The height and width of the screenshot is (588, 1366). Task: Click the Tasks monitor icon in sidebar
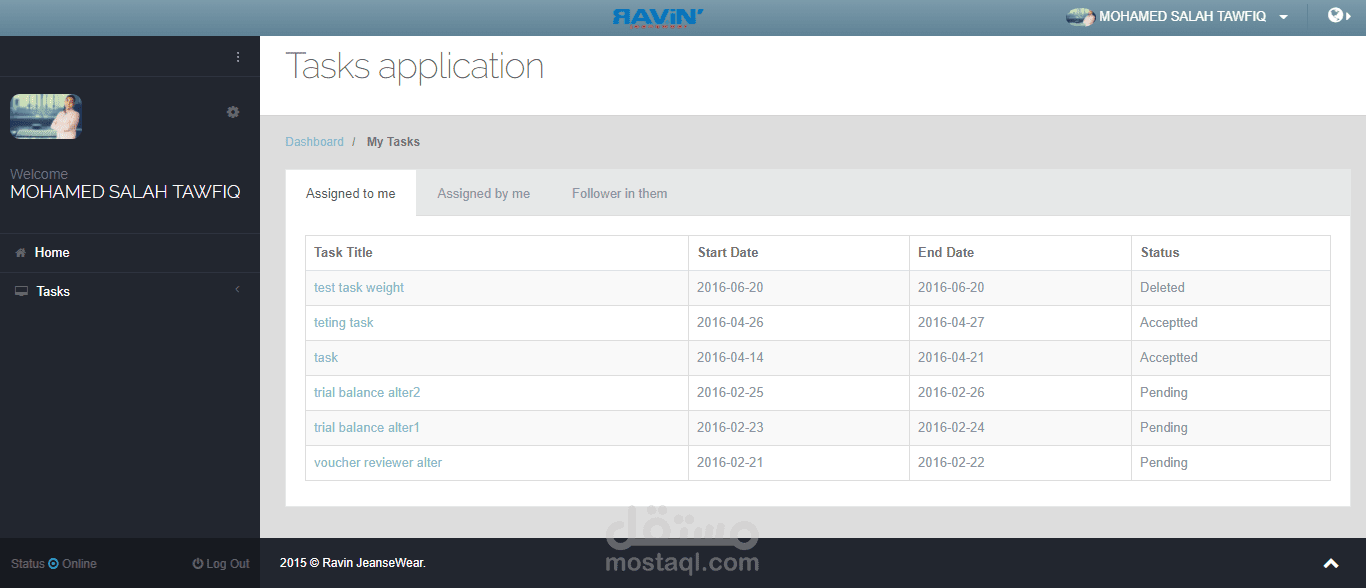click(x=22, y=292)
